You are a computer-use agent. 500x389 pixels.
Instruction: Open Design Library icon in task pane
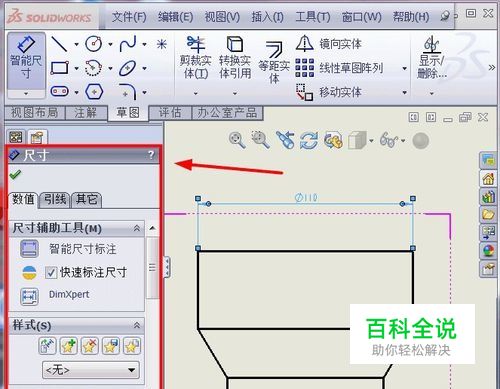pyautogui.click(x=488, y=197)
